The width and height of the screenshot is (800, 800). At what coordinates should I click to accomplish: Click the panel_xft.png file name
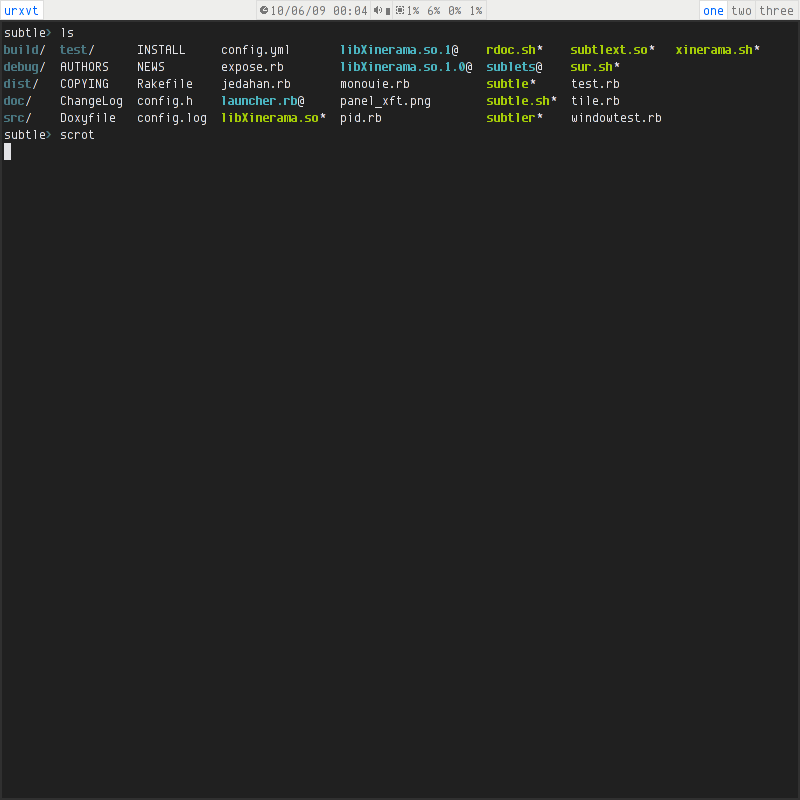point(385,101)
